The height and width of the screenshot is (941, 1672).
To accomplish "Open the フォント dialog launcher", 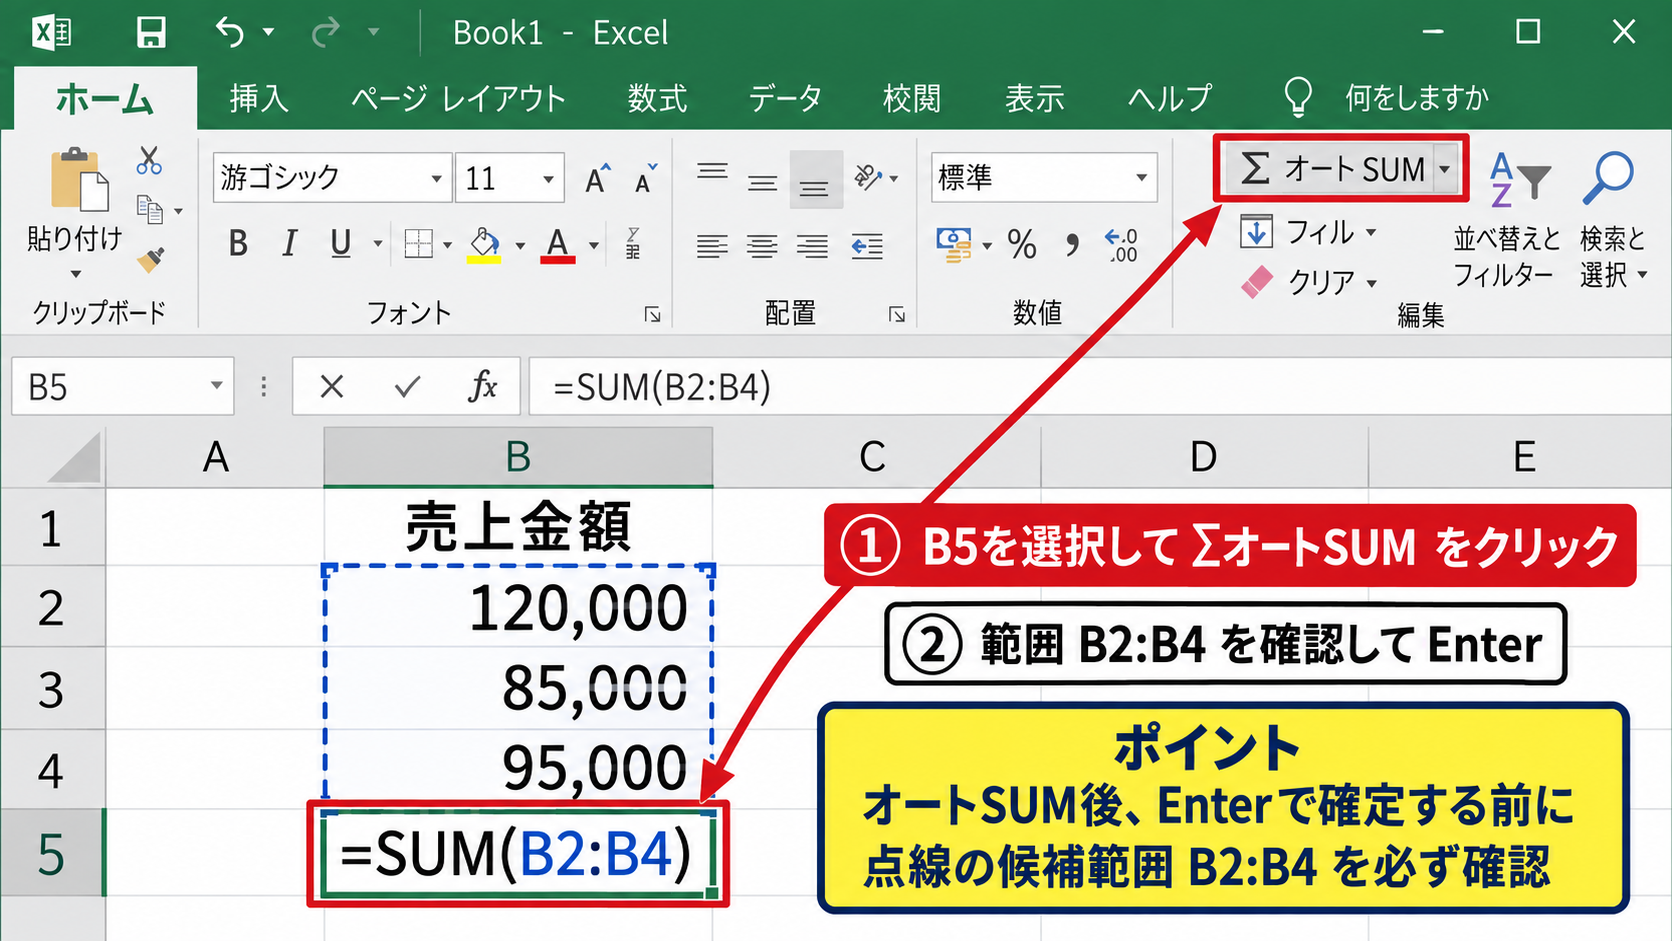I will click(653, 315).
